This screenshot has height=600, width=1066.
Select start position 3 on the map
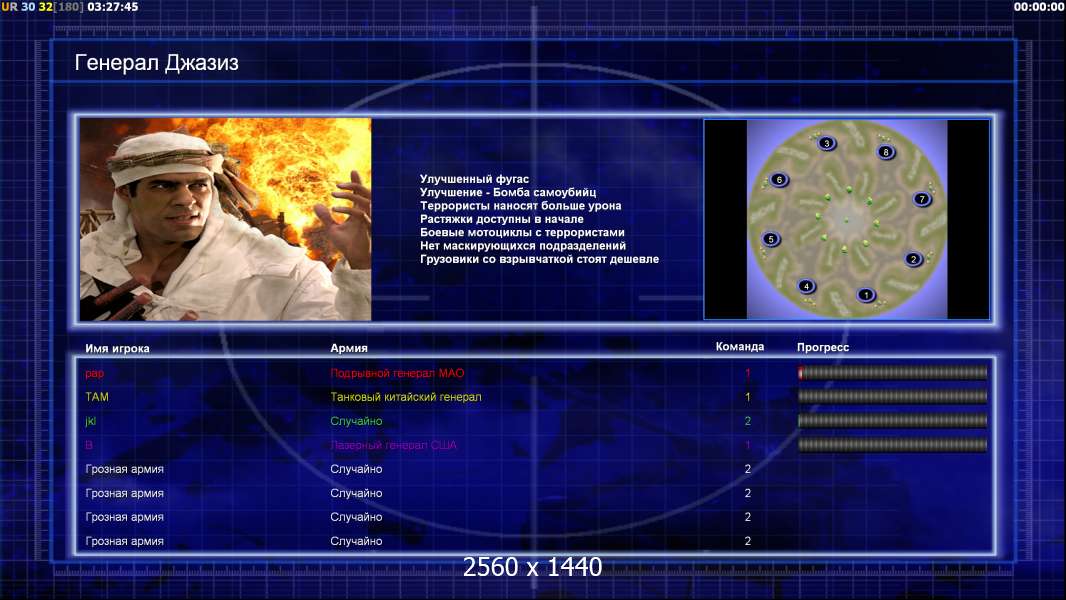tap(827, 143)
